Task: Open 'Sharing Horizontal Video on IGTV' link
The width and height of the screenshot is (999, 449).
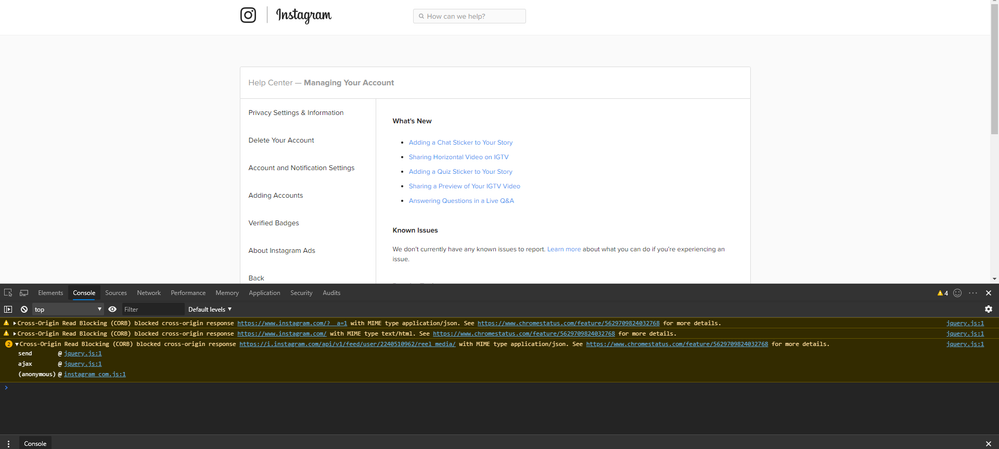Action: (459, 157)
